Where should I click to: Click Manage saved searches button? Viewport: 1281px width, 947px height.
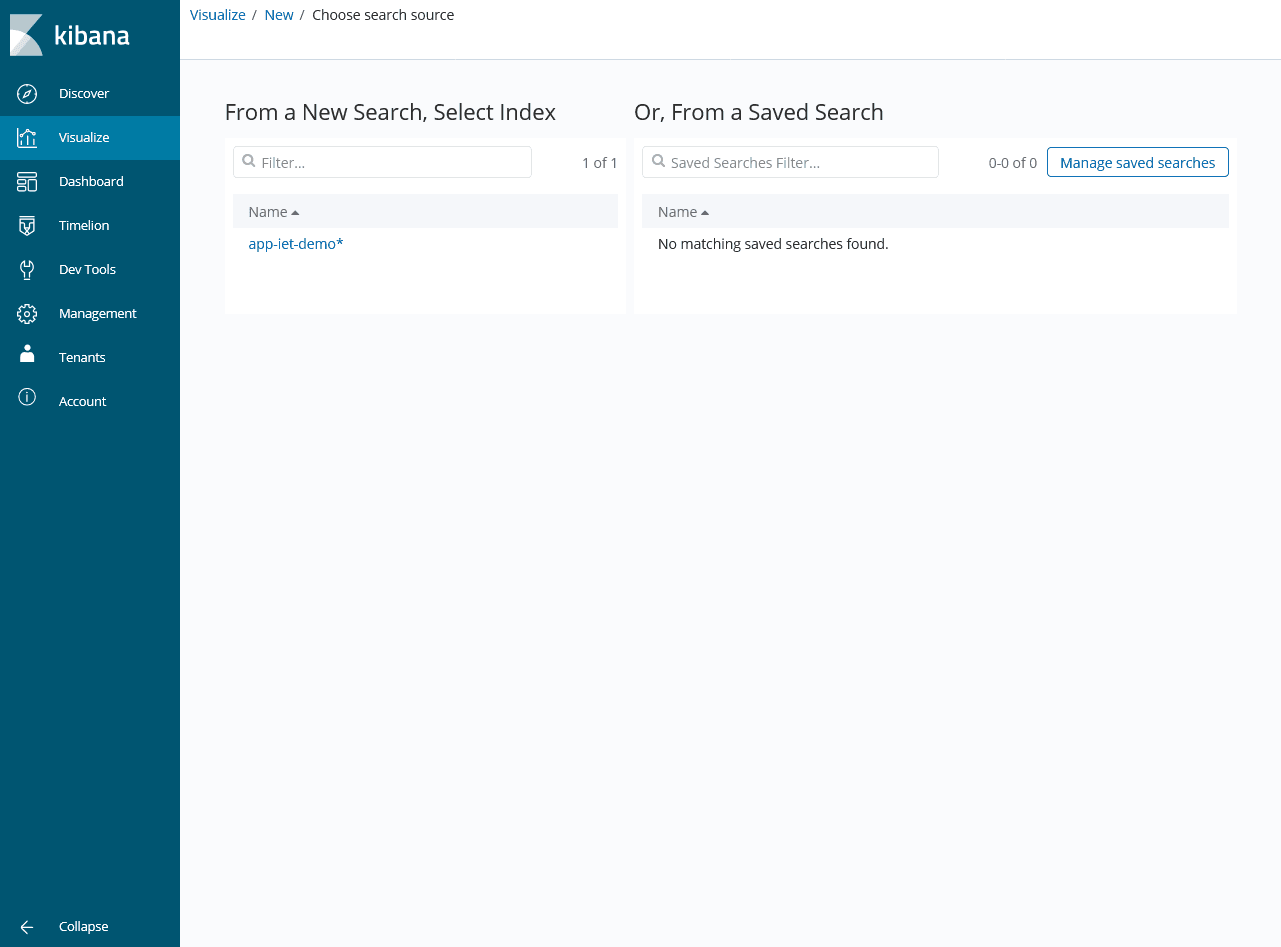point(1137,163)
